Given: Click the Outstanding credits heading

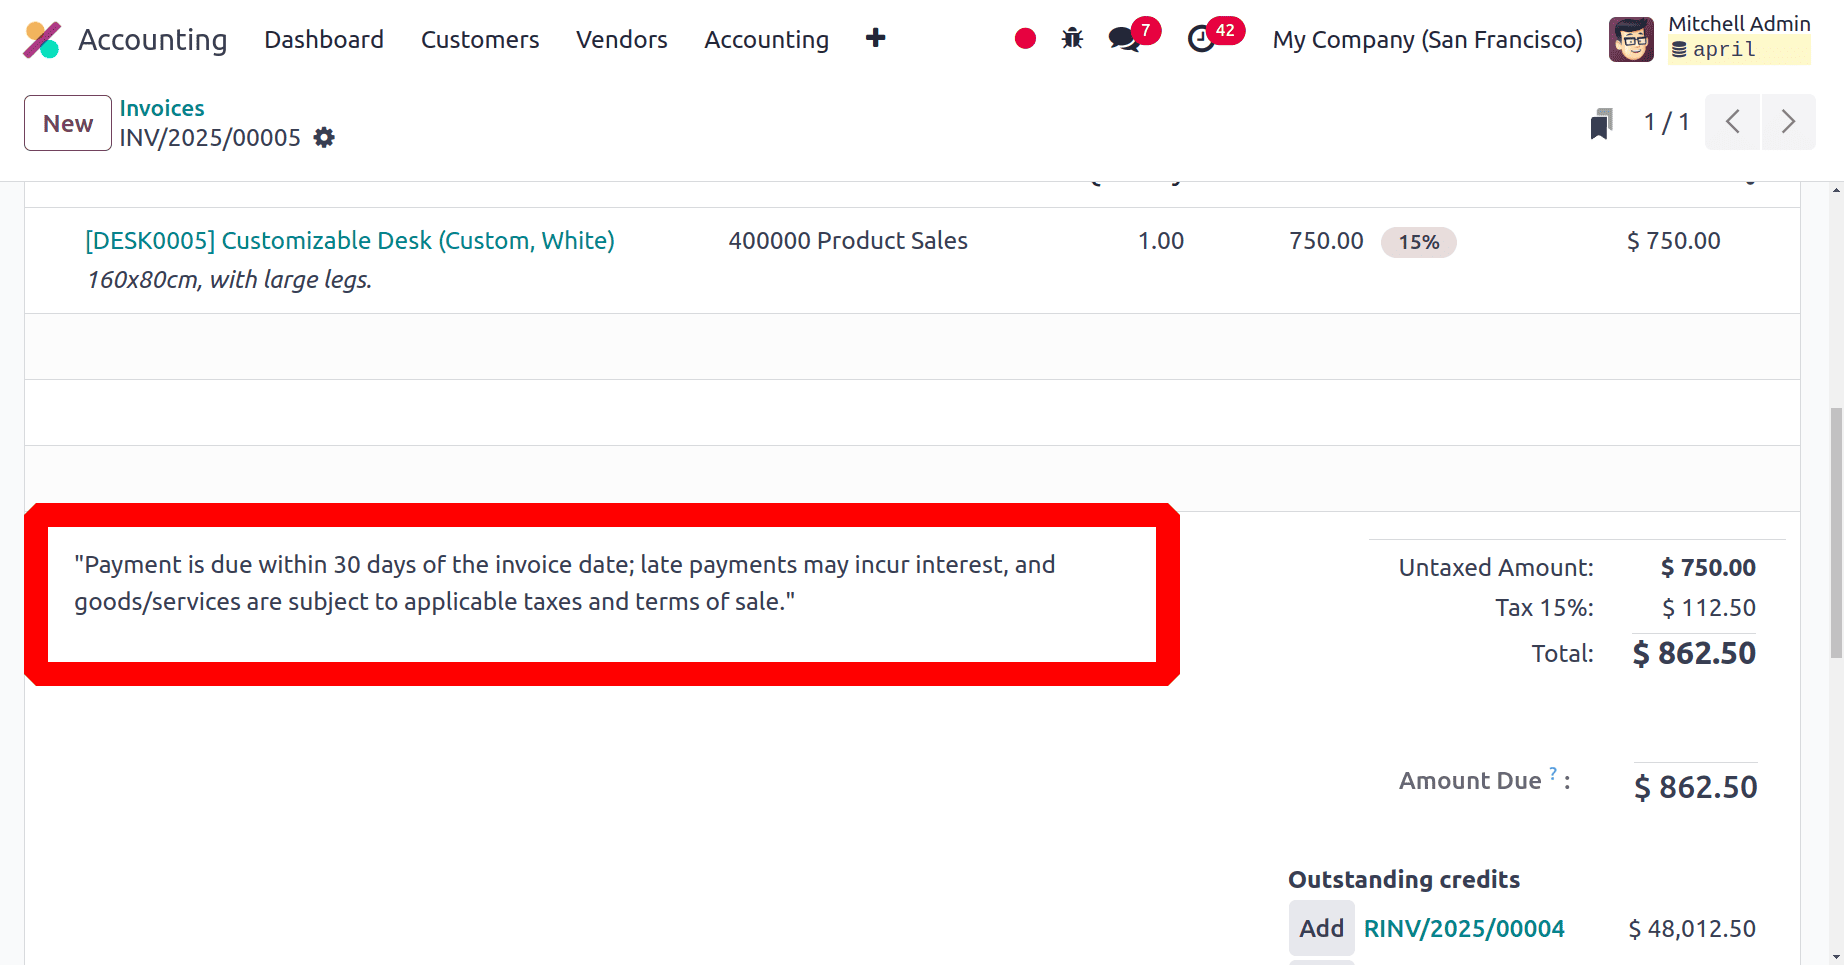Looking at the screenshot, I should 1404,880.
